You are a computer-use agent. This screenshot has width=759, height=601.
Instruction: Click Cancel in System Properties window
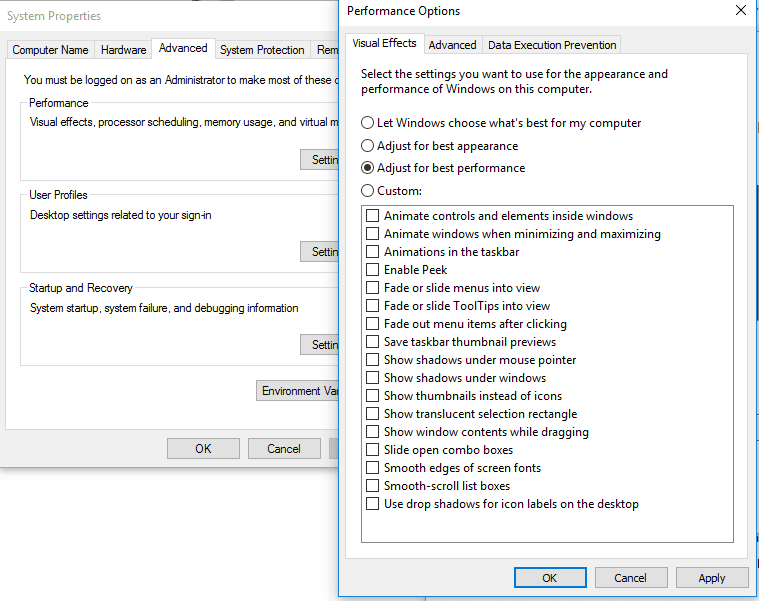pyautogui.click(x=284, y=449)
